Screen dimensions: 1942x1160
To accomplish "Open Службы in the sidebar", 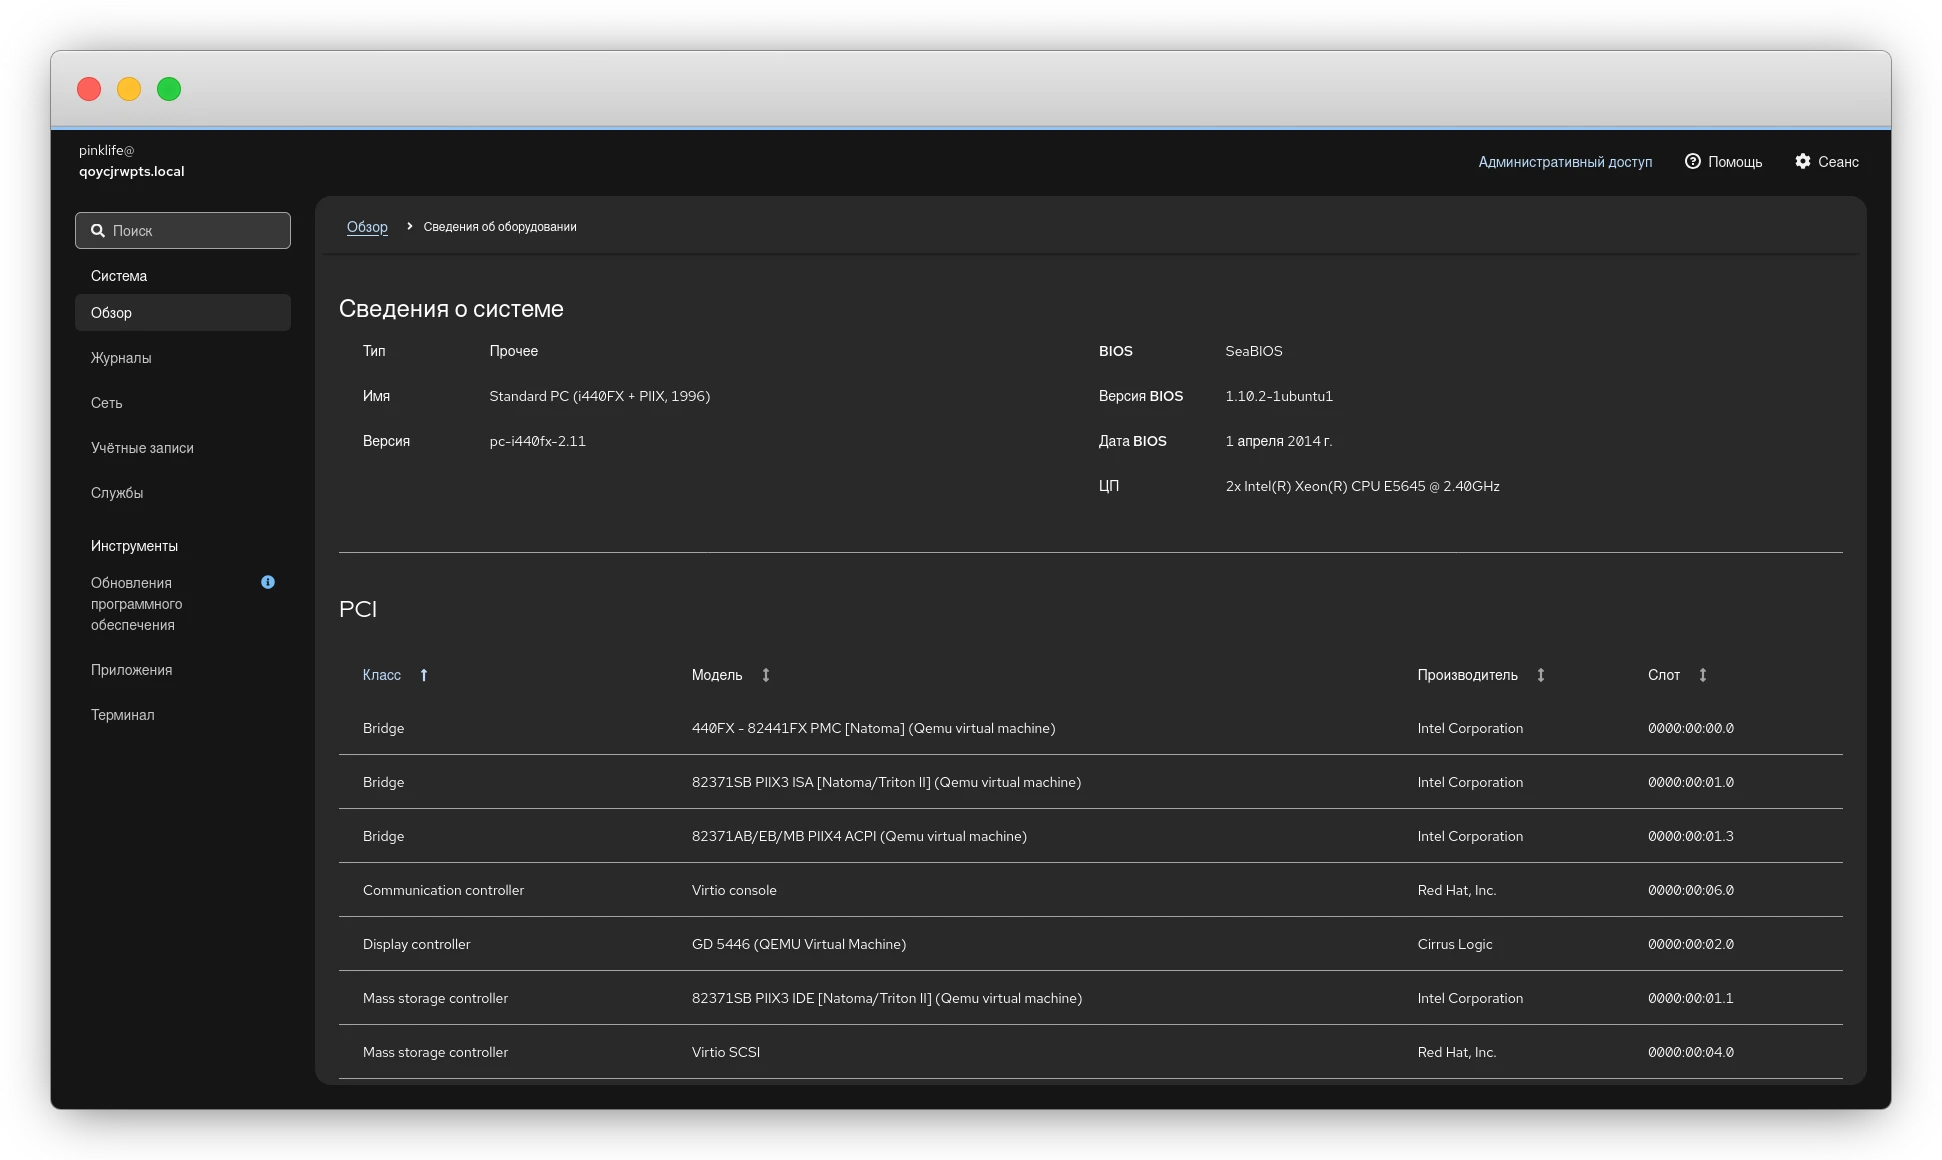I will (x=117, y=493).
